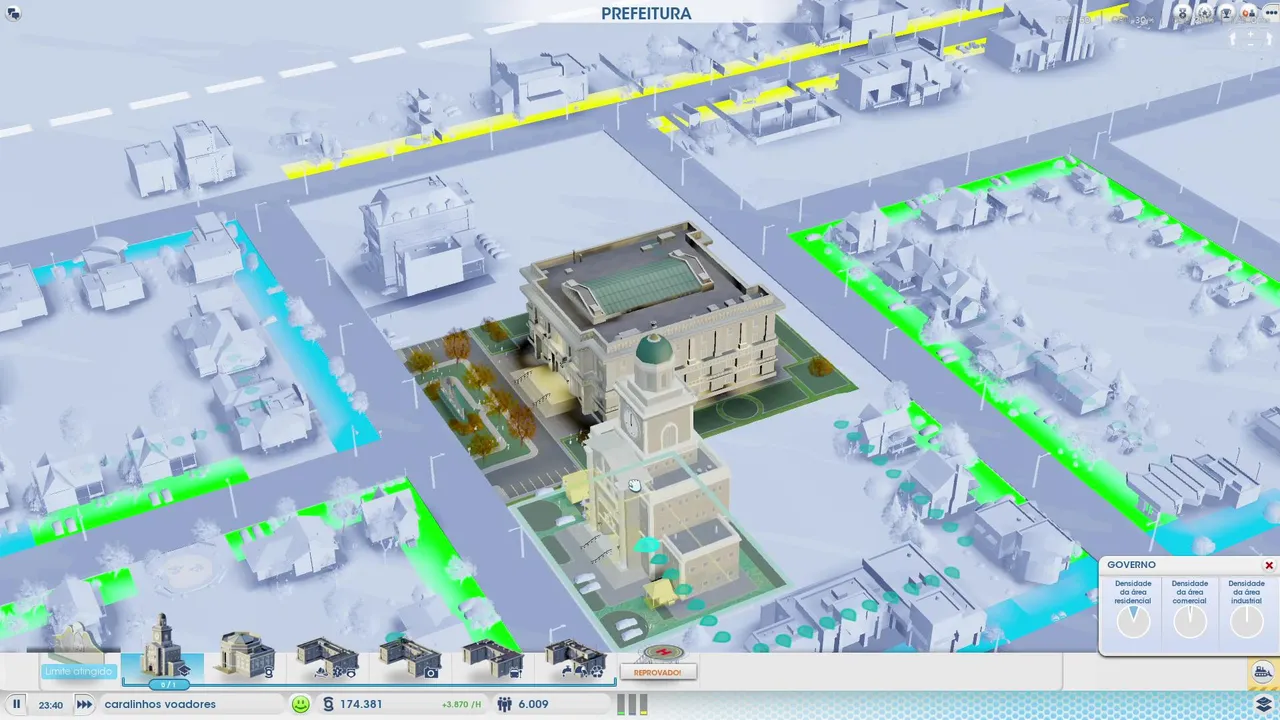
Task: Click the town hall's green glass roof
Action: (642, 282)
